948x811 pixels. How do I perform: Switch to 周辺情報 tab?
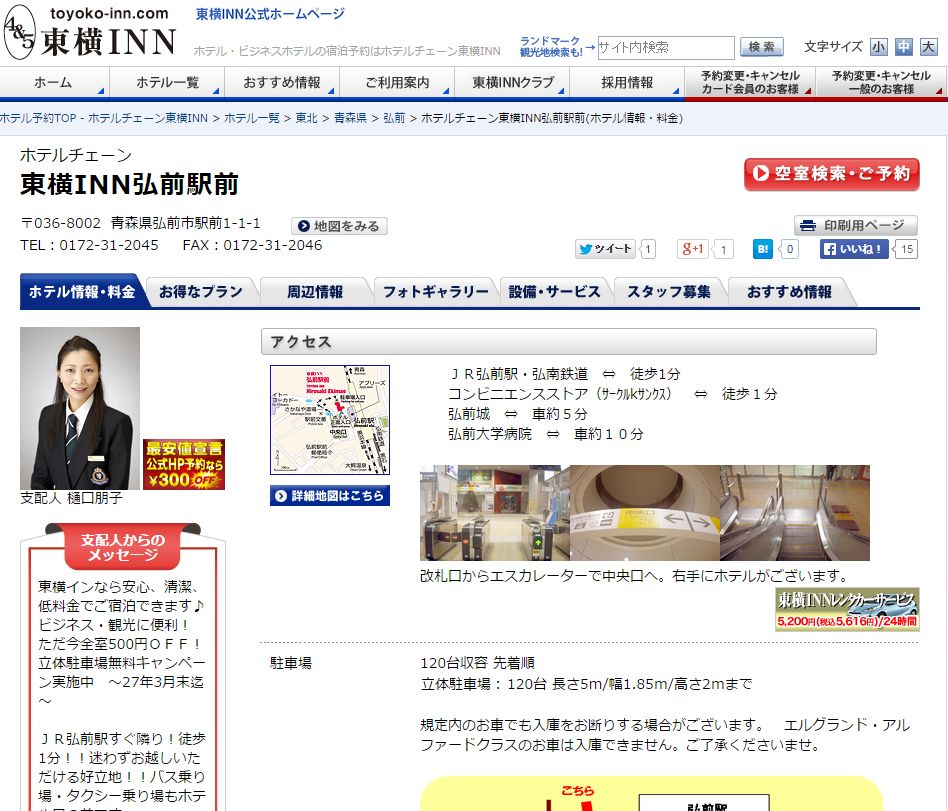tap(314, 292)
